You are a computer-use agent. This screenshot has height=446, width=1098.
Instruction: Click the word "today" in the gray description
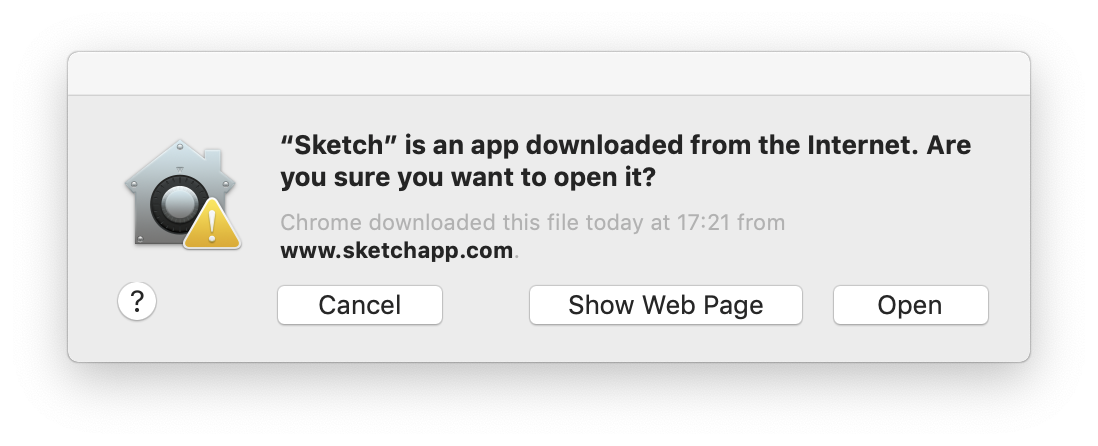pos(614,223)
